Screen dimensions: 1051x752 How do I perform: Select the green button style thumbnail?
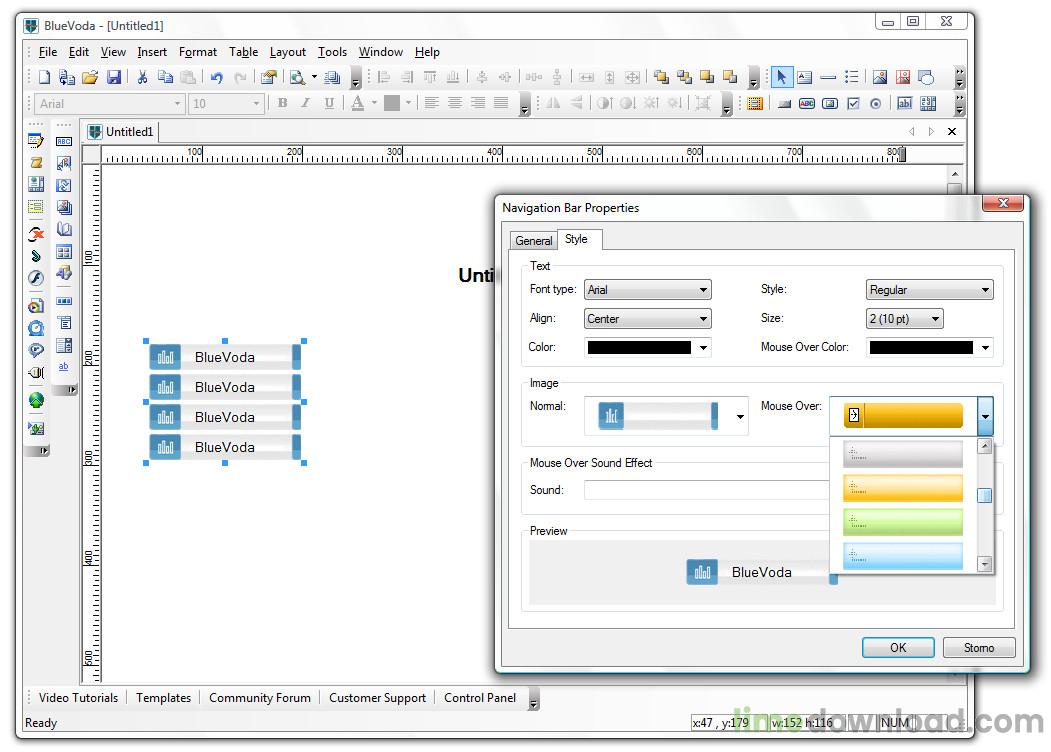point(900,521)
